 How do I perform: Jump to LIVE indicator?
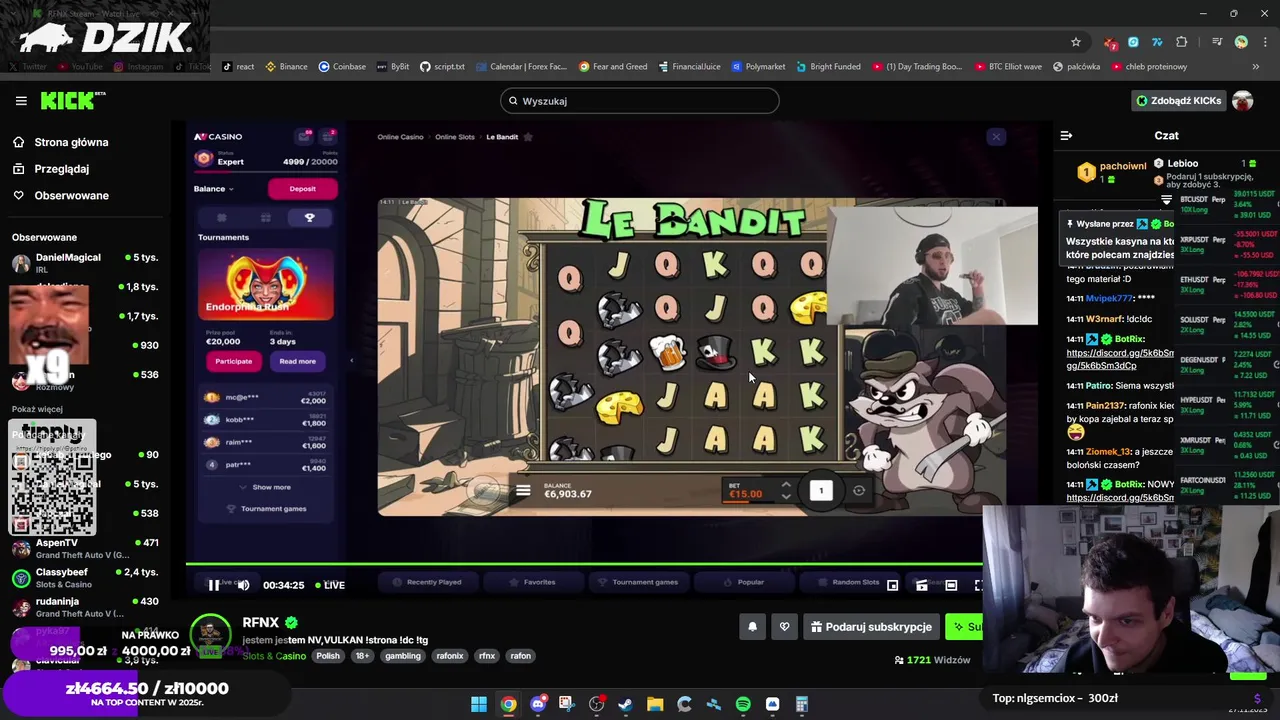[330, 585]
